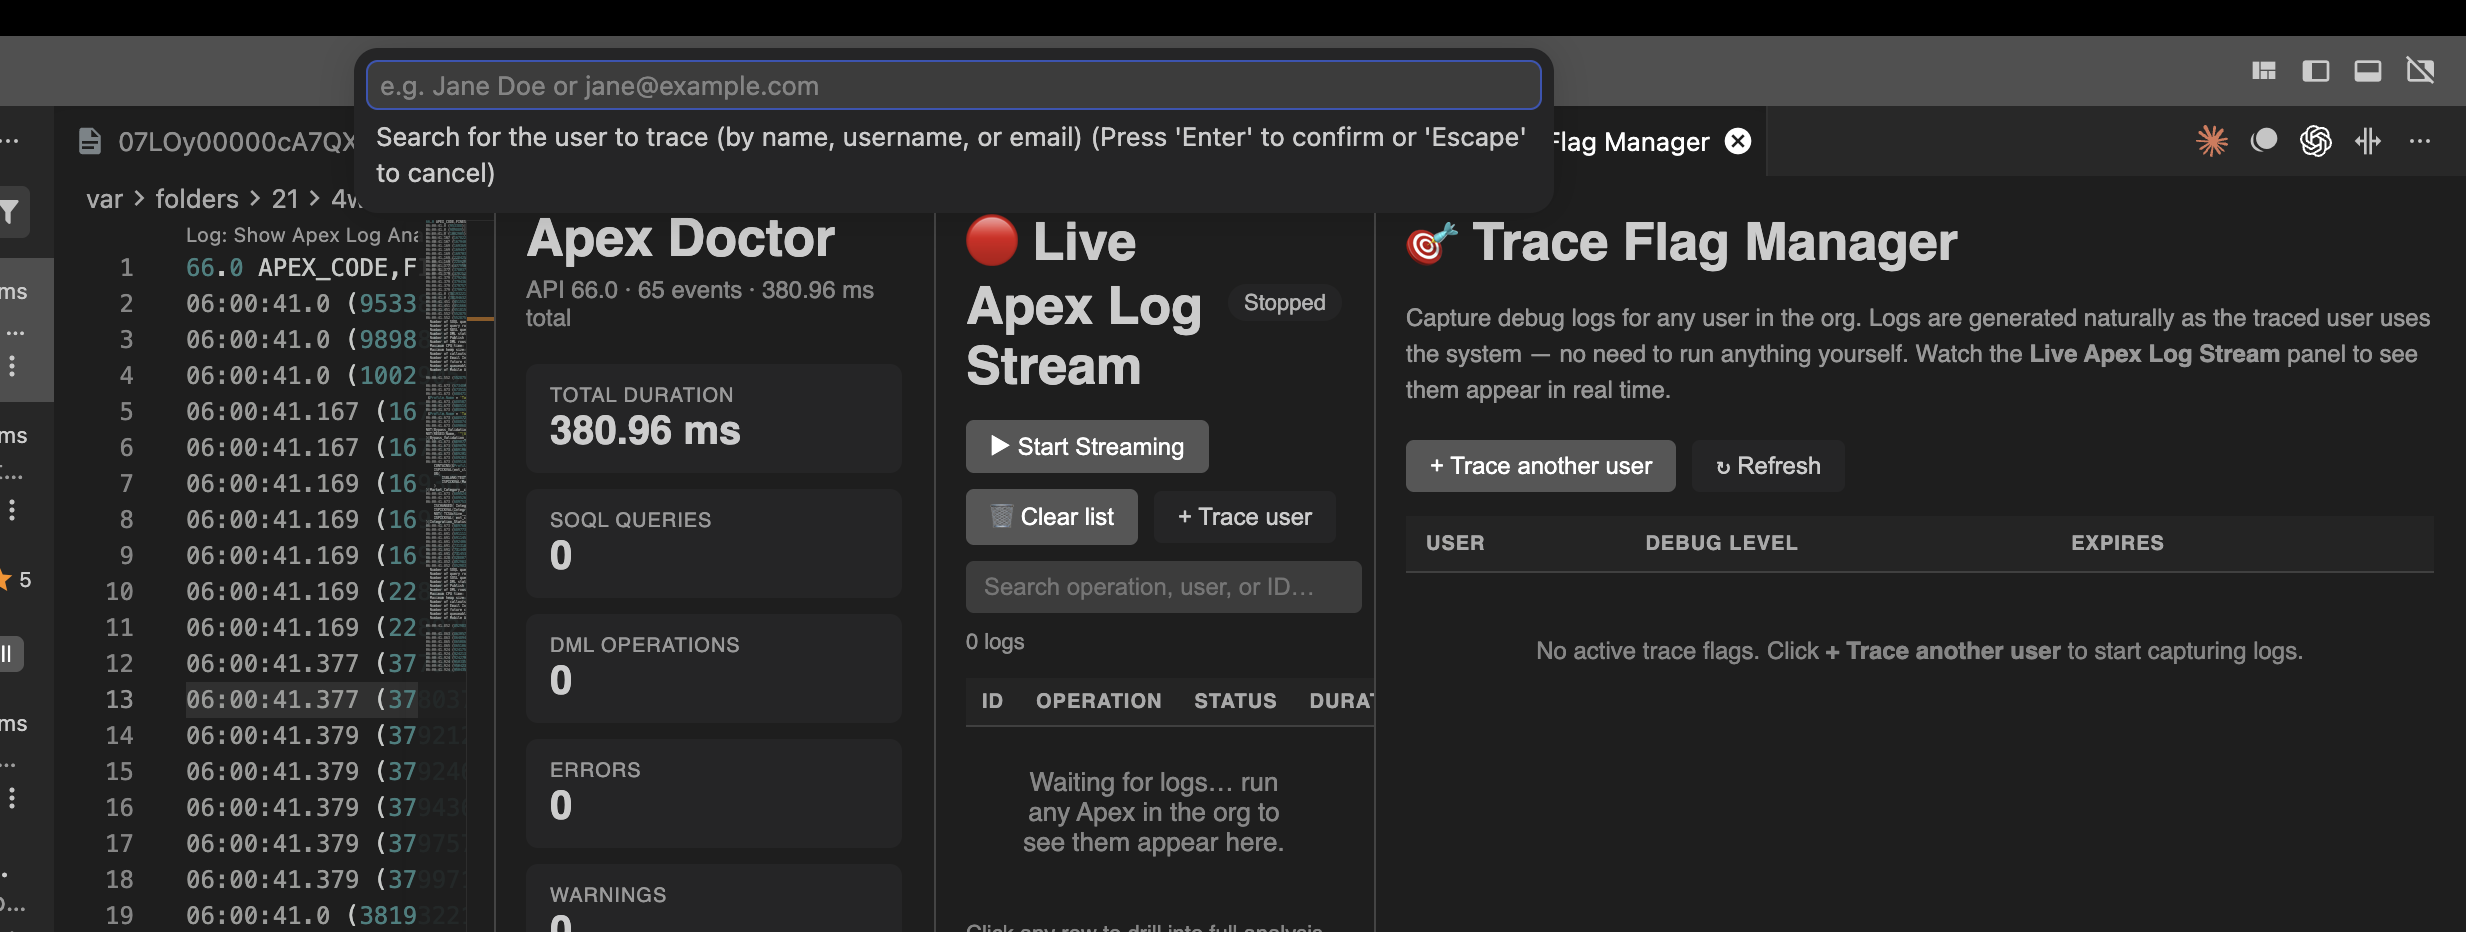This screenshot has width=2466, height=932.
Task: Open the 'folders' breadcrumb segment
Action: pyautogui.click(x=197, y=199)
